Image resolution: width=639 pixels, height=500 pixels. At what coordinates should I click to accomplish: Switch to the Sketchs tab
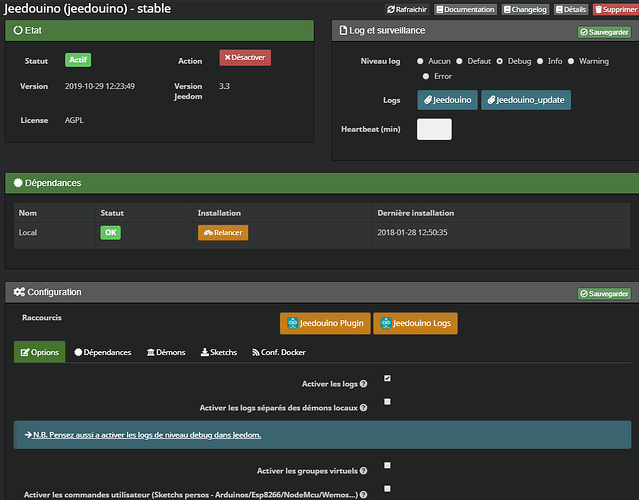pyautogui.click(x=219, y=352)
